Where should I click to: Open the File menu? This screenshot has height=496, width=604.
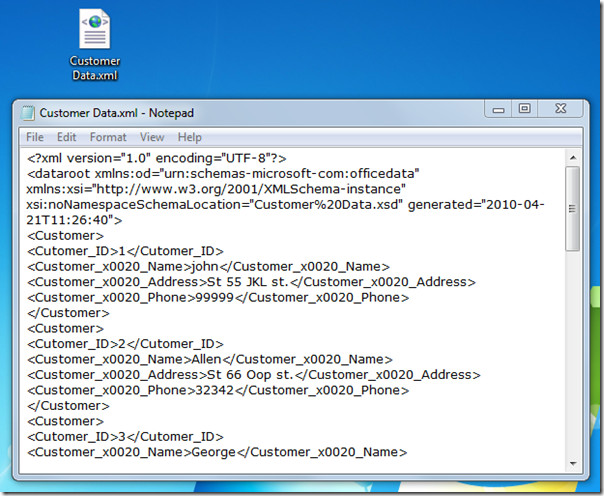pyautogui.click(x=35, y=137)
